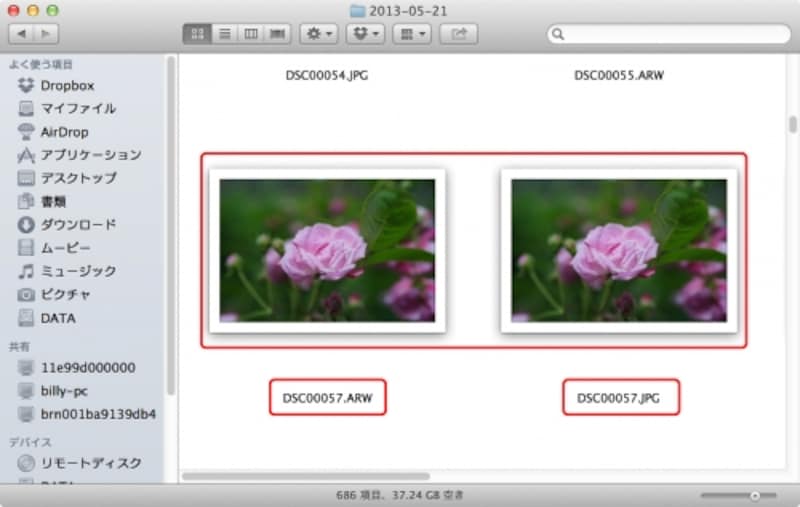This screenshot has width=800, height=507.
Task: Click the DSC00057.ARW file name
Action: (x=328, y=398)
